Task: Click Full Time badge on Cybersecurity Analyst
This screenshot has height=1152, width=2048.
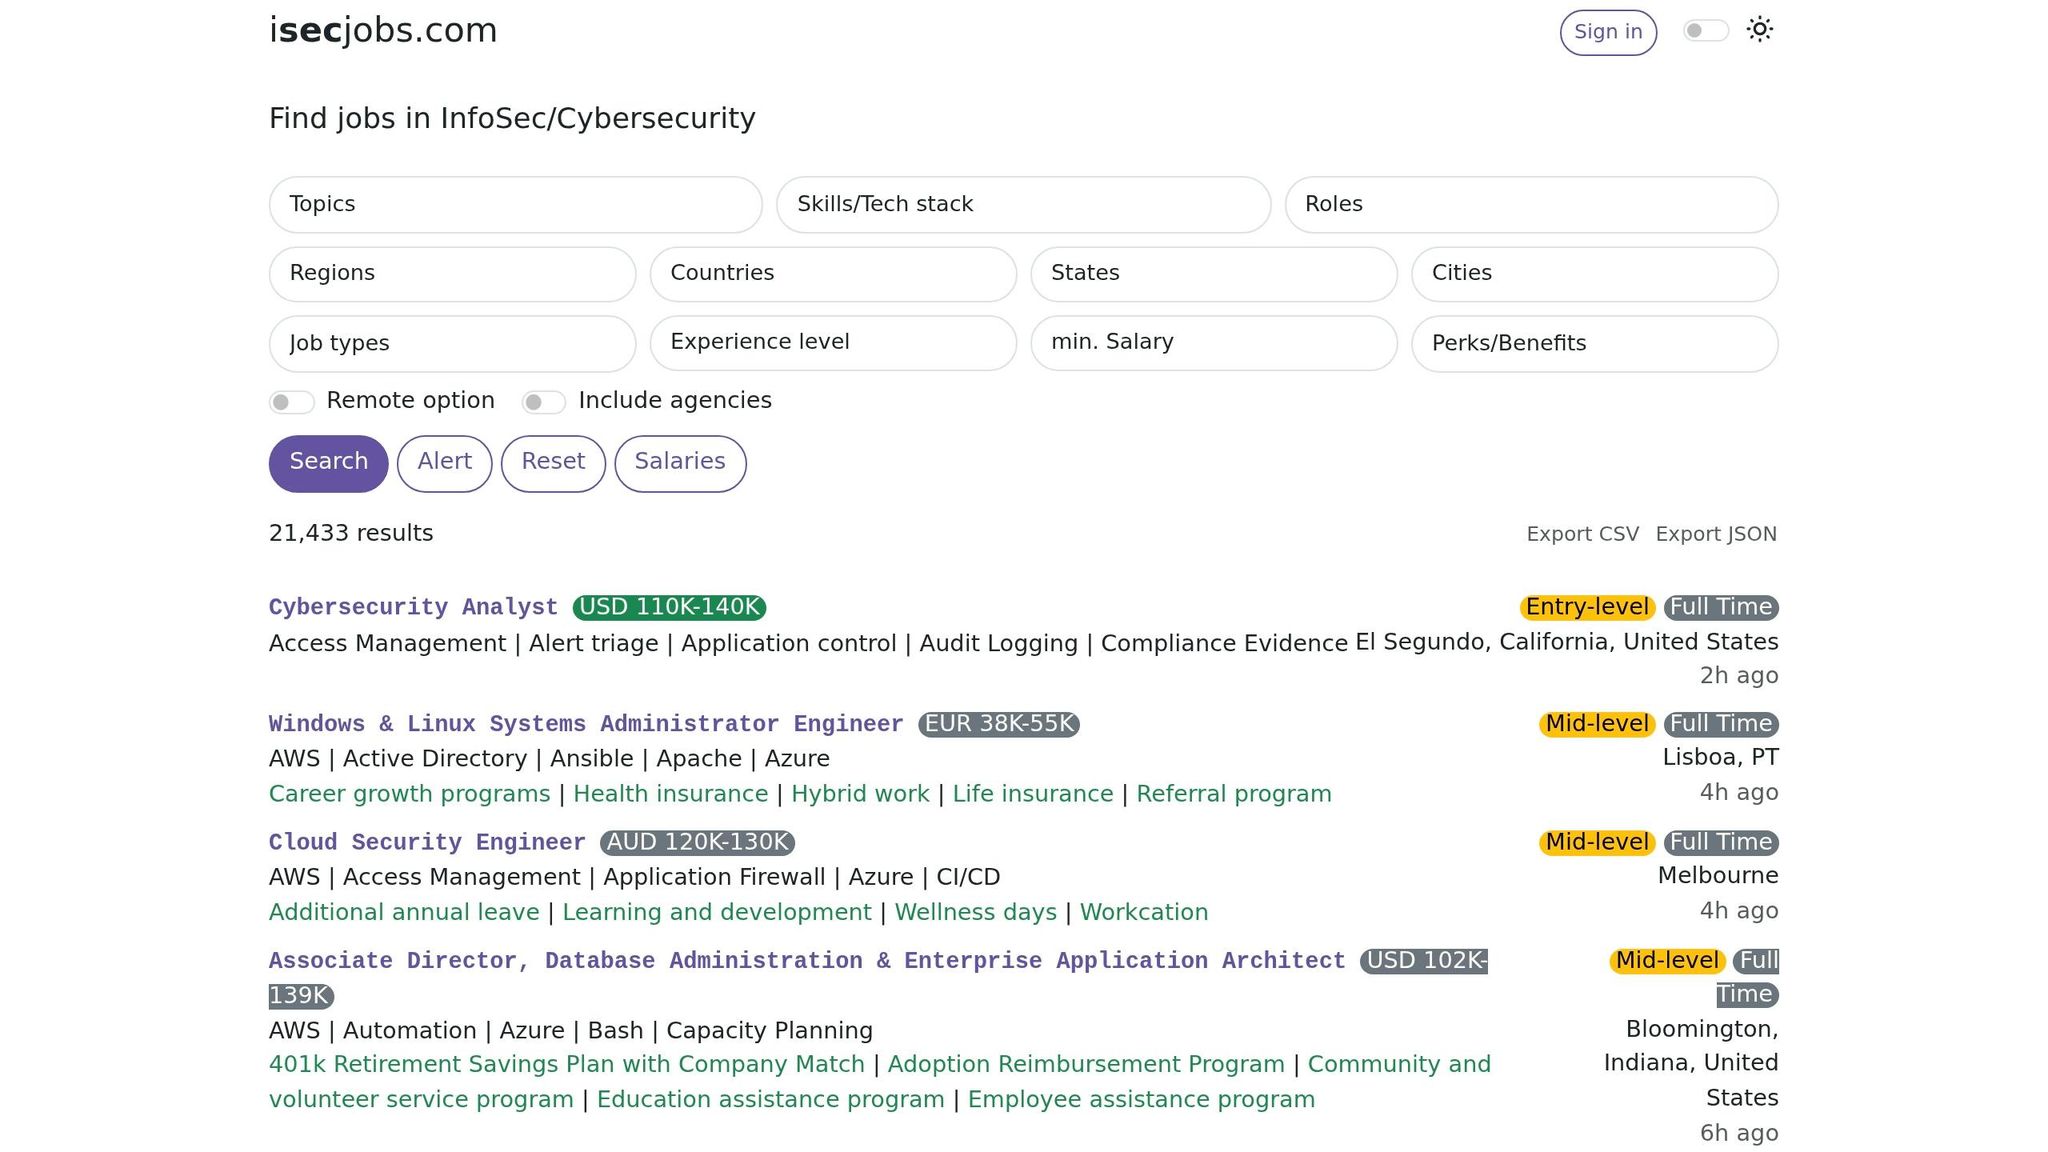Action: point(1721,607)
